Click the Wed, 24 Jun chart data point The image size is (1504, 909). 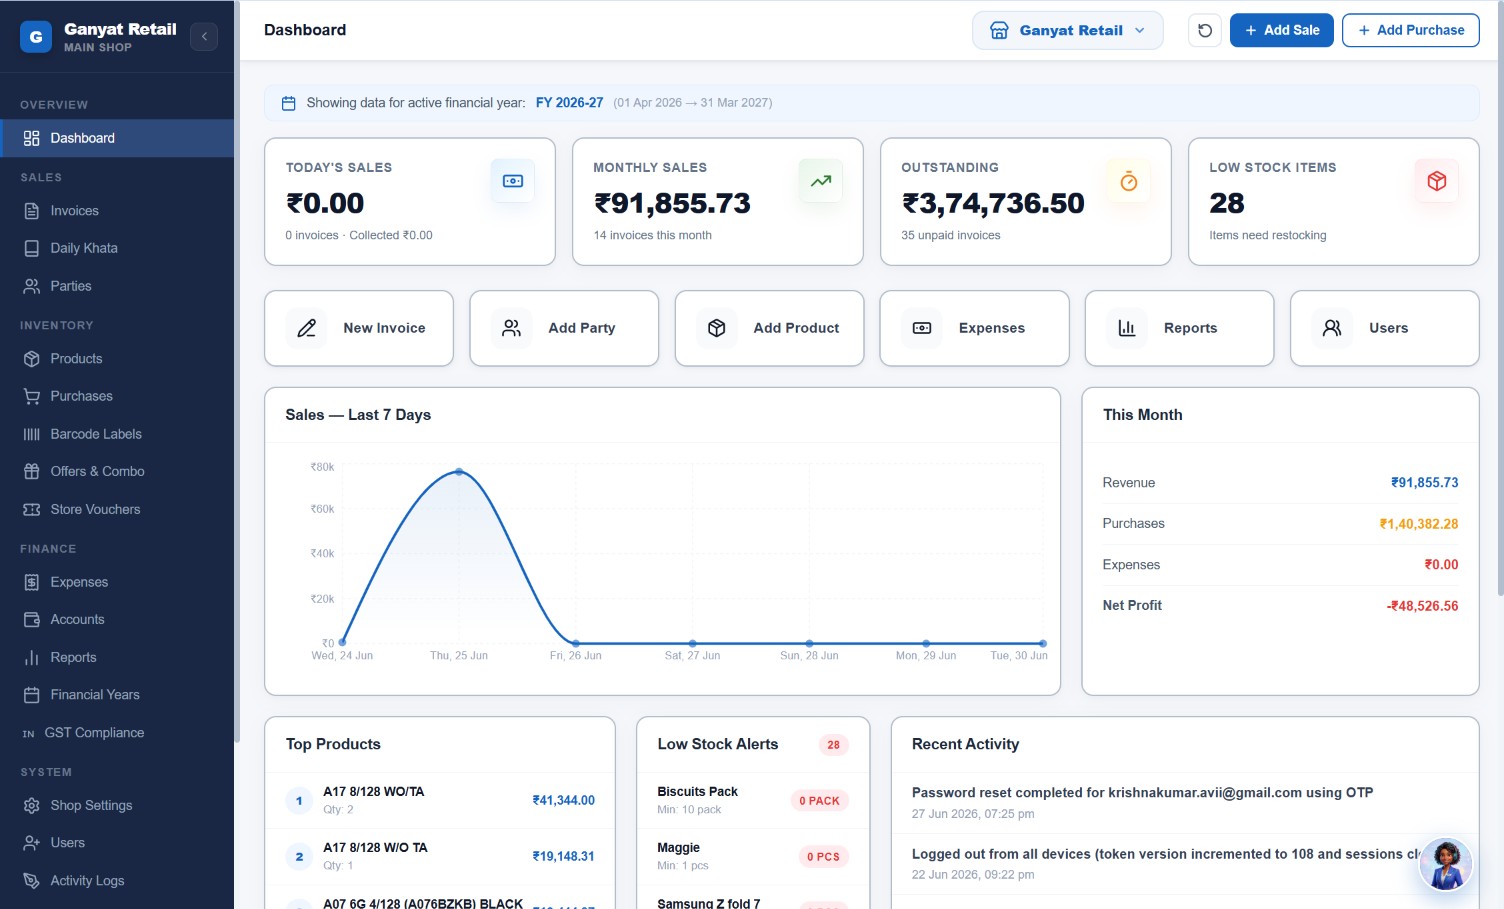point(342,642)
